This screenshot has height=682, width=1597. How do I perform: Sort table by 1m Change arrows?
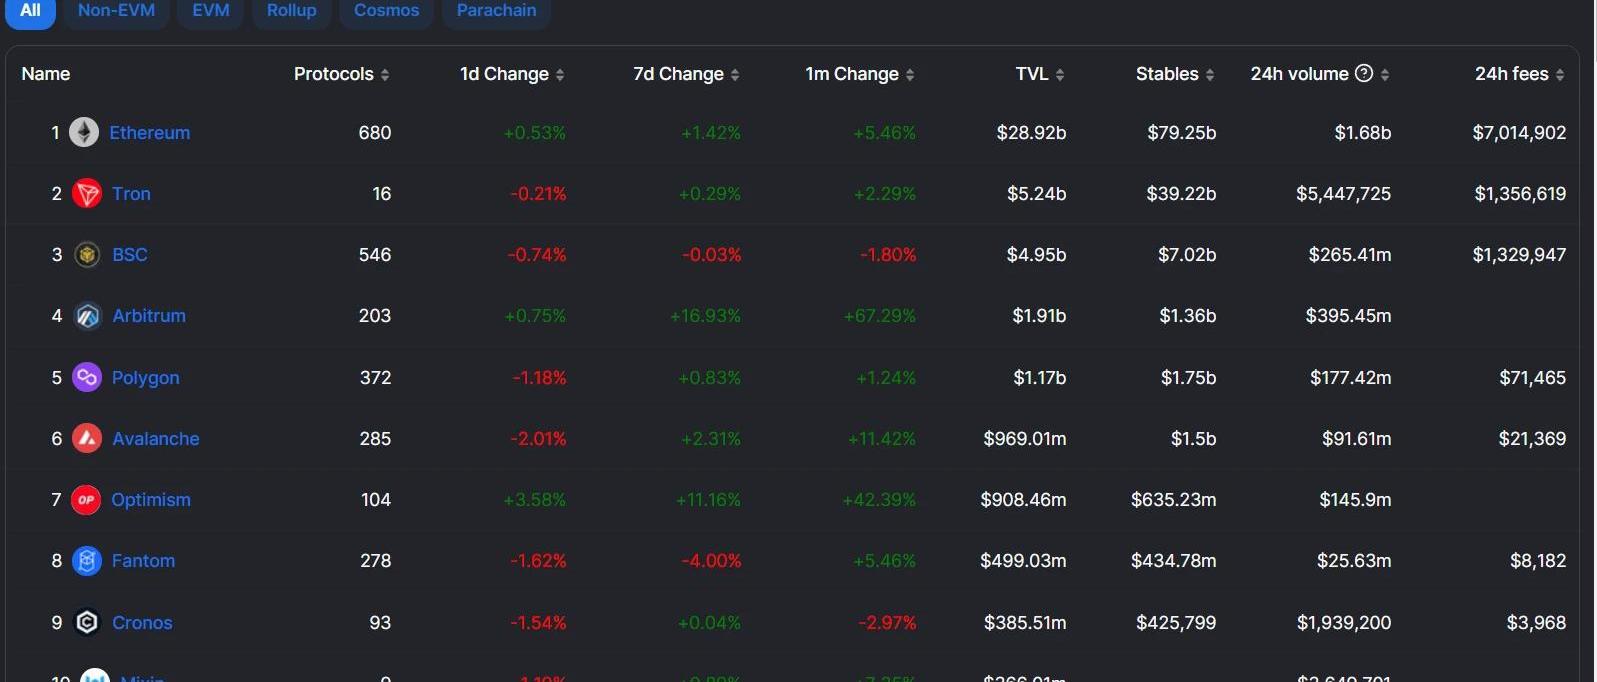[x=910, y=75]
